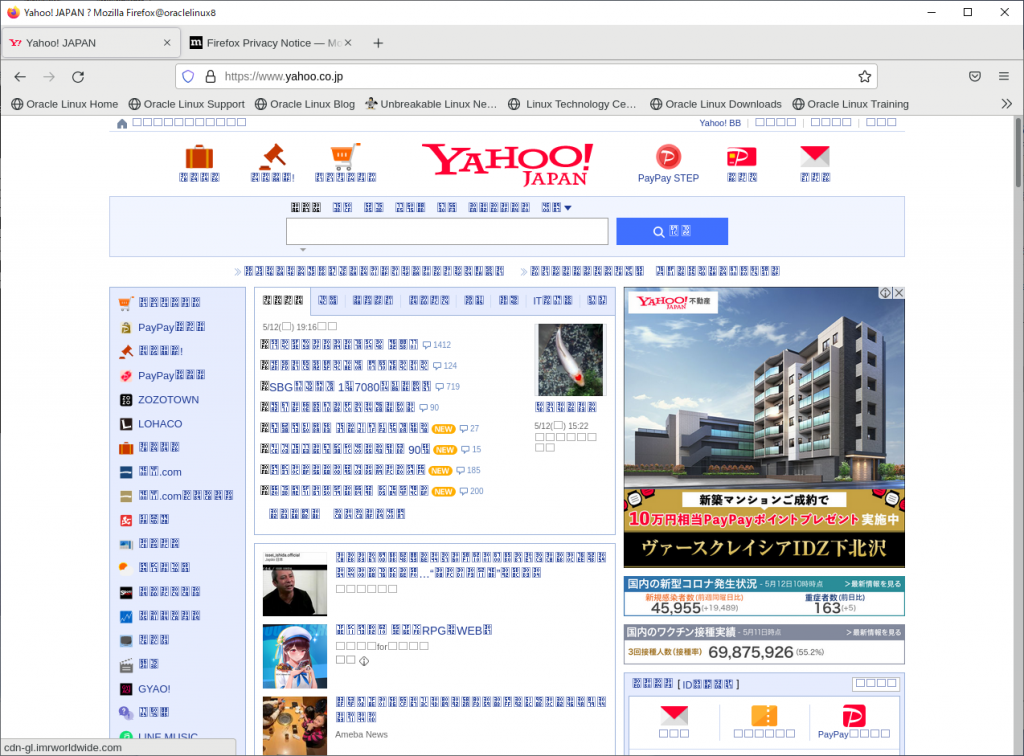Click the sidebar shopping cart icon
The width and height of the screenshot is (1024, 756).
[x=126, y=303]
